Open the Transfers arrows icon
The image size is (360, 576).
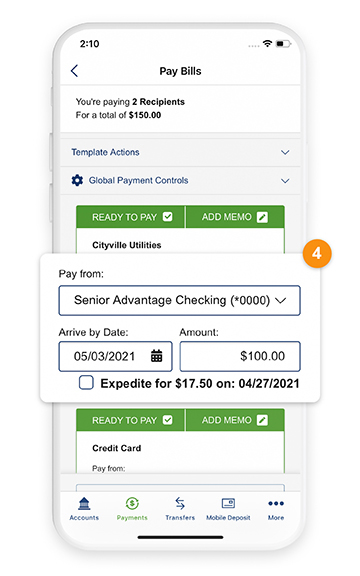click(180, 503)
